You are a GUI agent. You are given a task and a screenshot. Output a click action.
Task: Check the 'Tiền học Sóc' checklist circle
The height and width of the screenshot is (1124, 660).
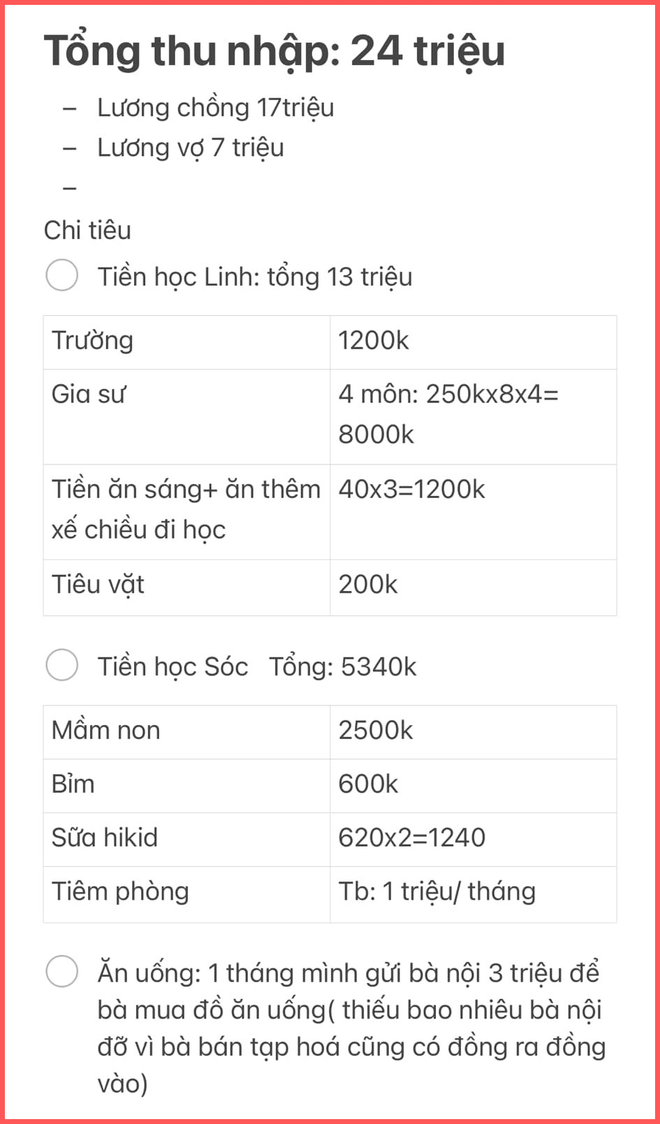coord(62,666)
